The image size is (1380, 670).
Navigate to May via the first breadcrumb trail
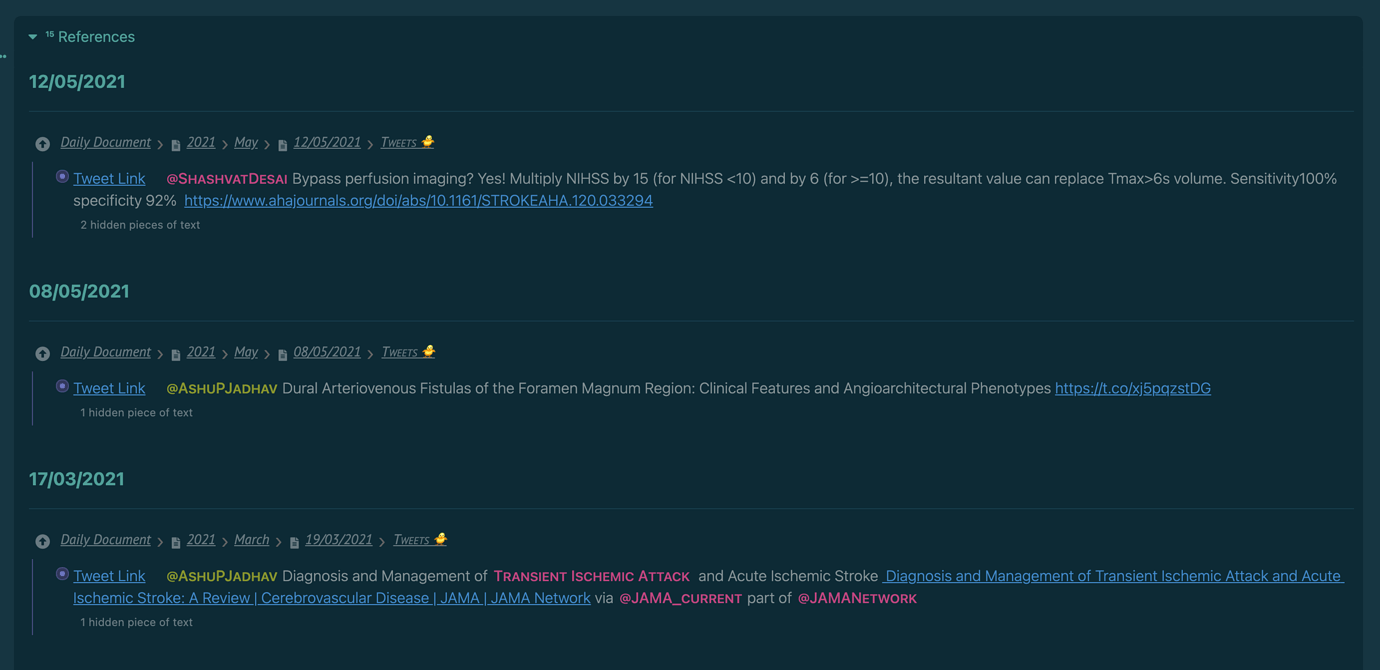(x=245, y=142)
